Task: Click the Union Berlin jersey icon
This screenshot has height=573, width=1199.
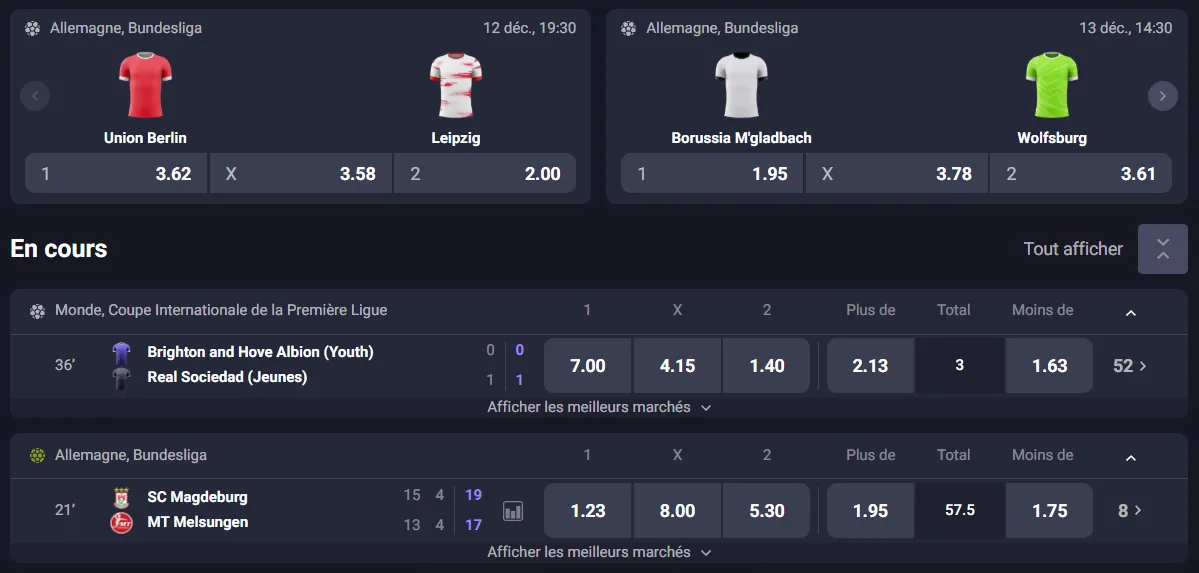Action: [145, 85]
